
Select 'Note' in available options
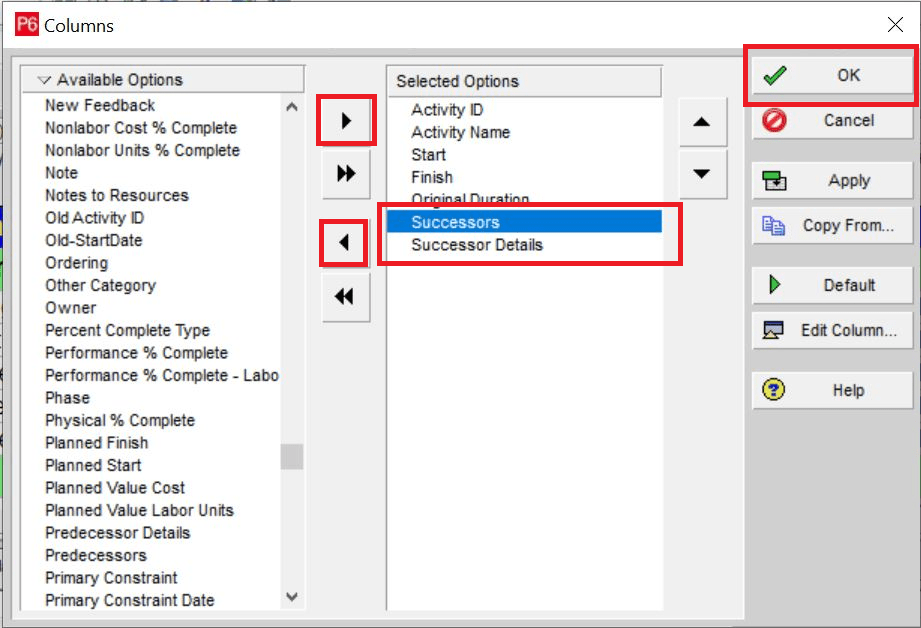tap(62, 173)
